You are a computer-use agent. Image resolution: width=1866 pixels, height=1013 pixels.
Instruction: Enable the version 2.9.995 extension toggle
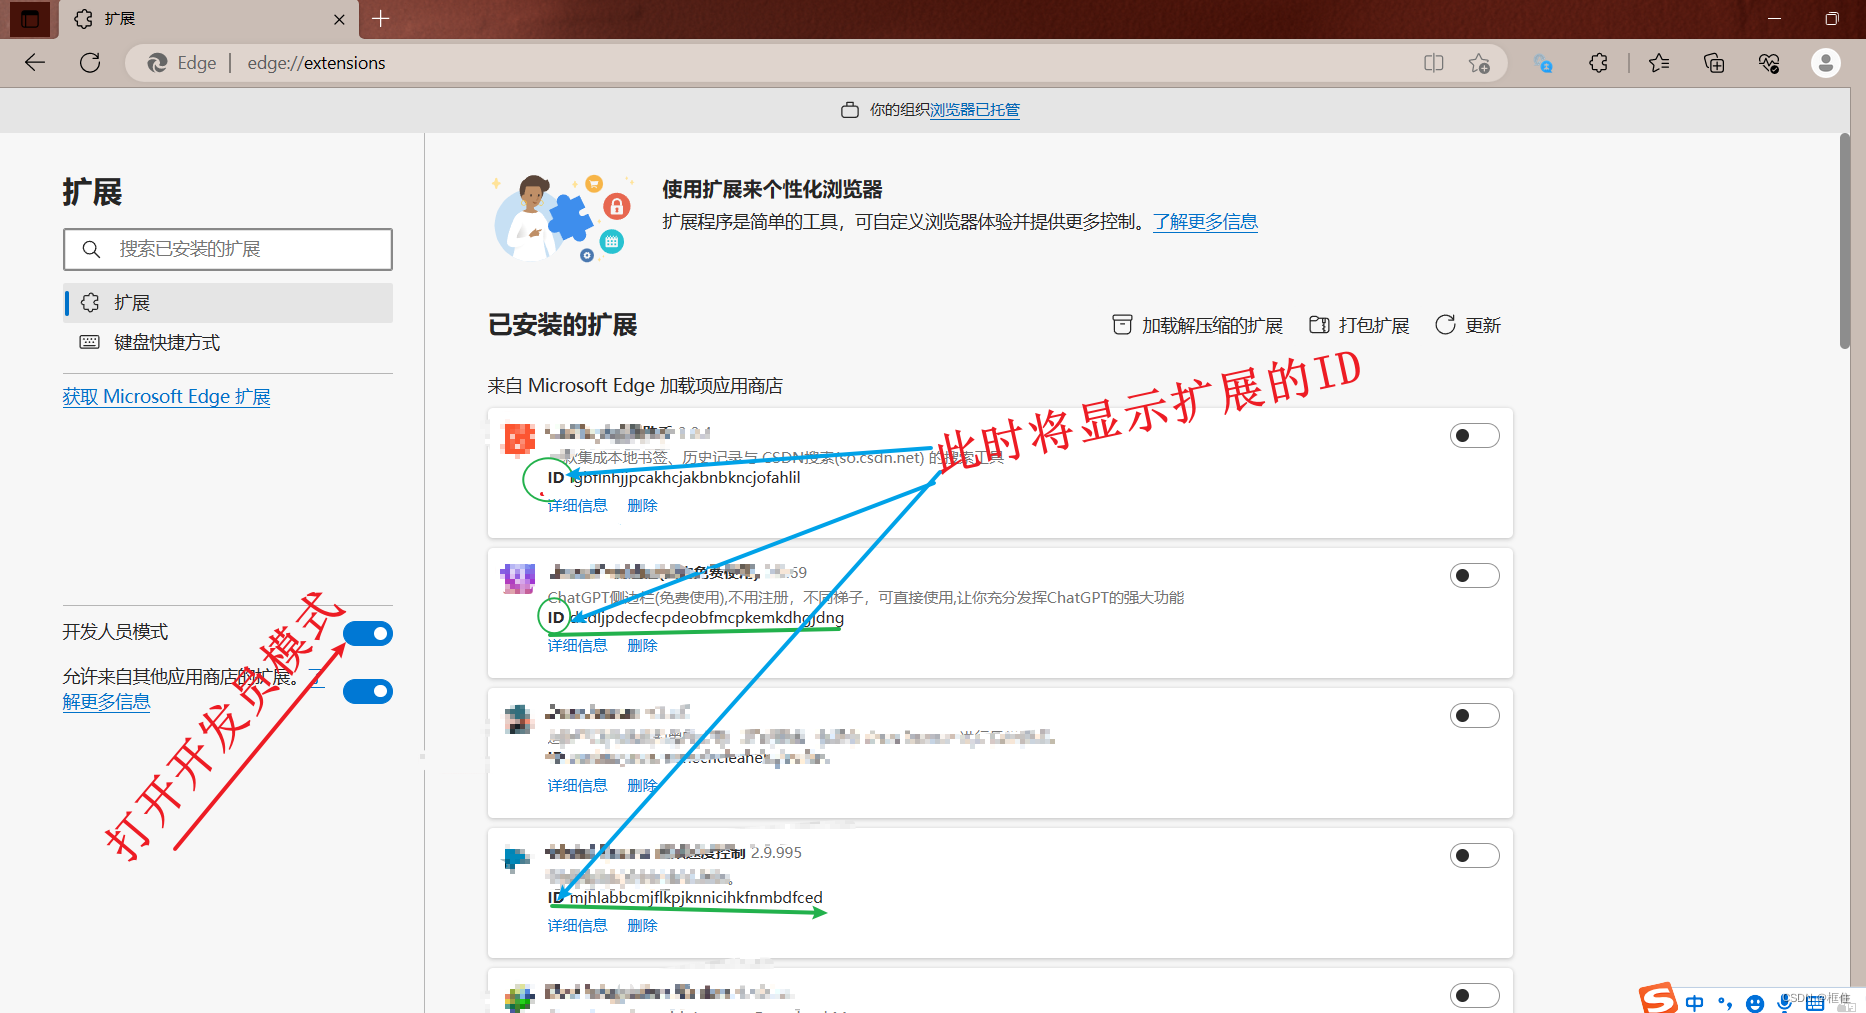1475,855
